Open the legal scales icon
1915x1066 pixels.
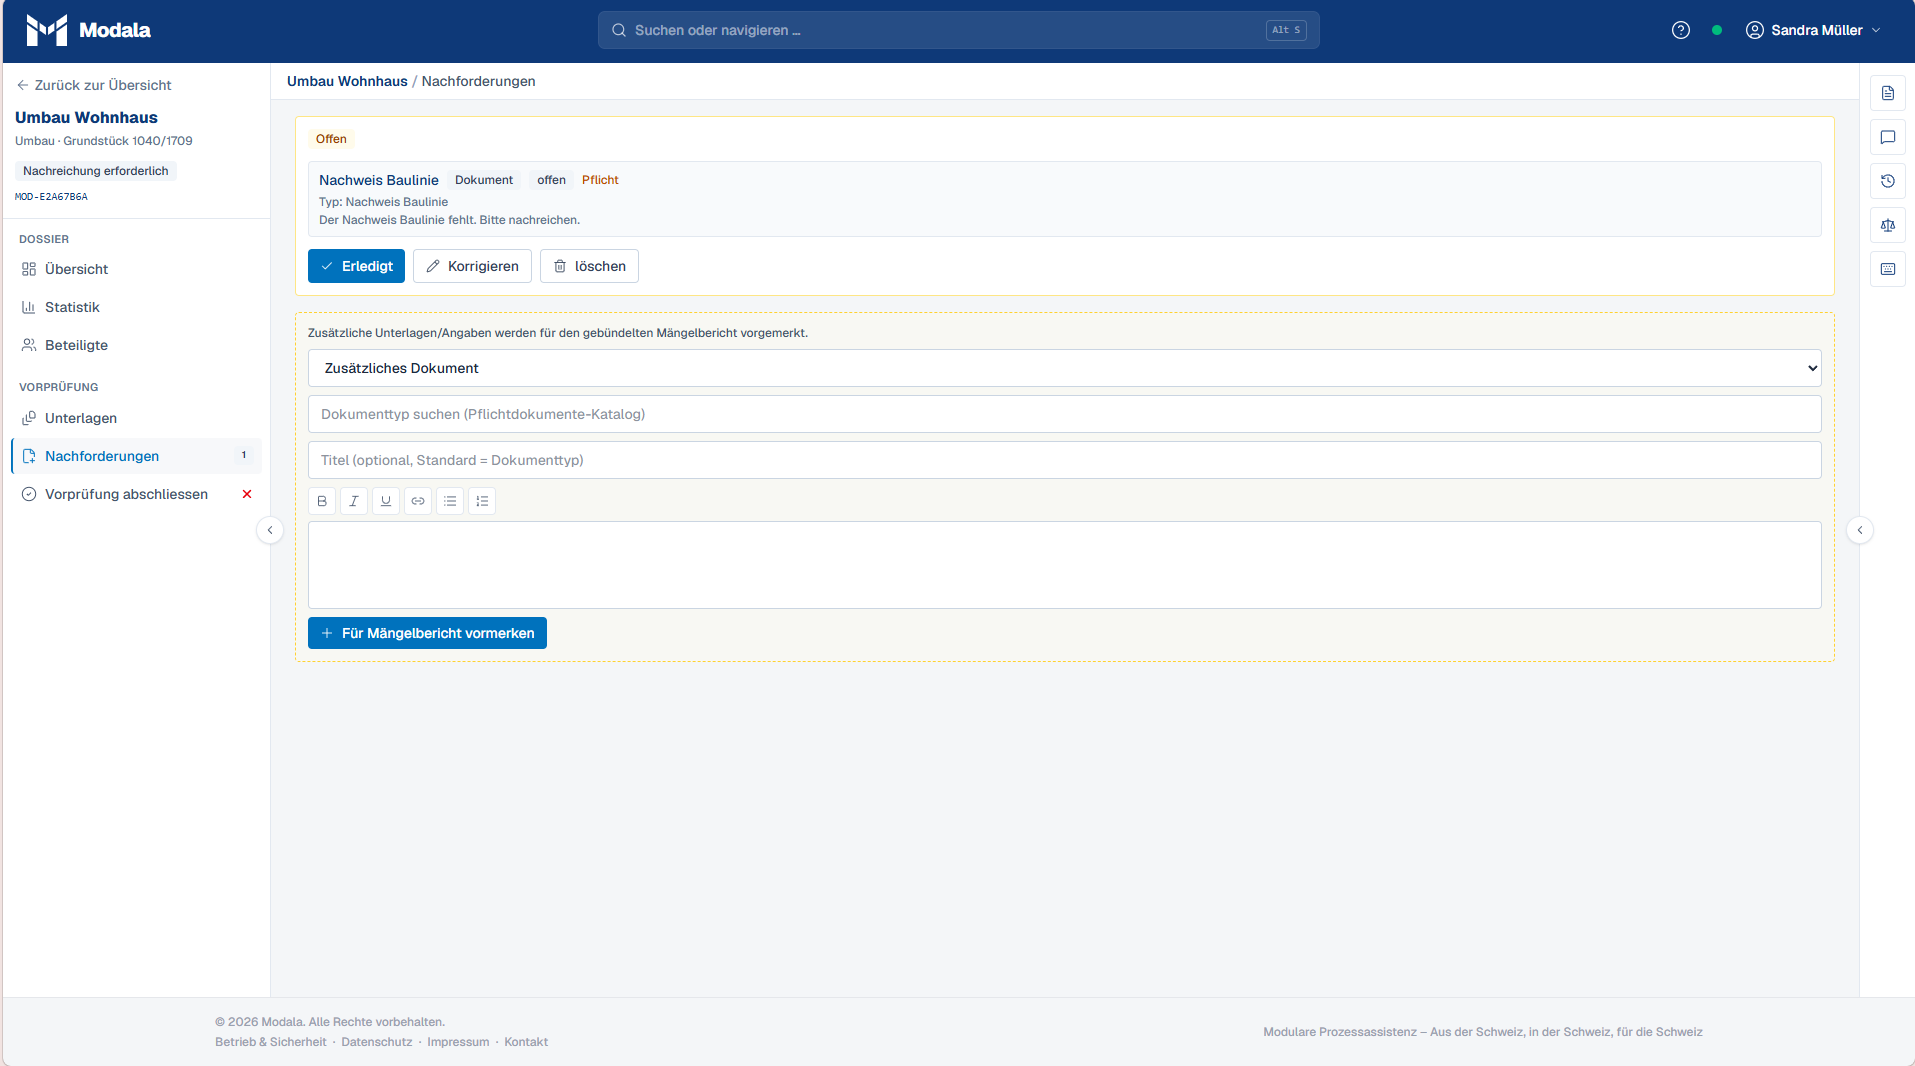click(1887, 225)
